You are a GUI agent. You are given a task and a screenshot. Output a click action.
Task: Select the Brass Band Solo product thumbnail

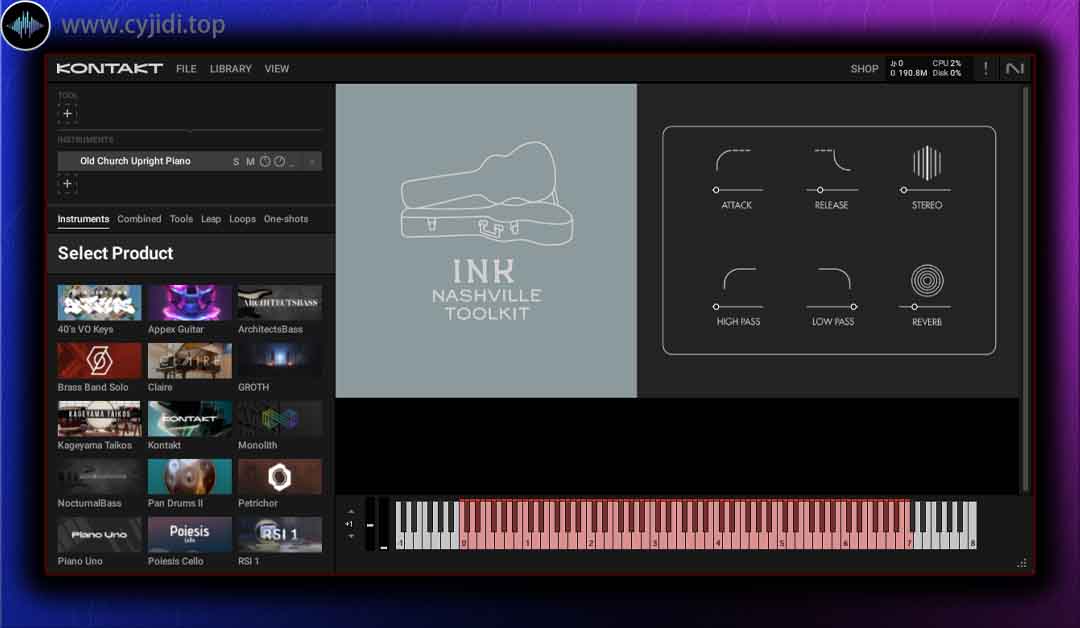pyautogui.click(x=100, y=360)
